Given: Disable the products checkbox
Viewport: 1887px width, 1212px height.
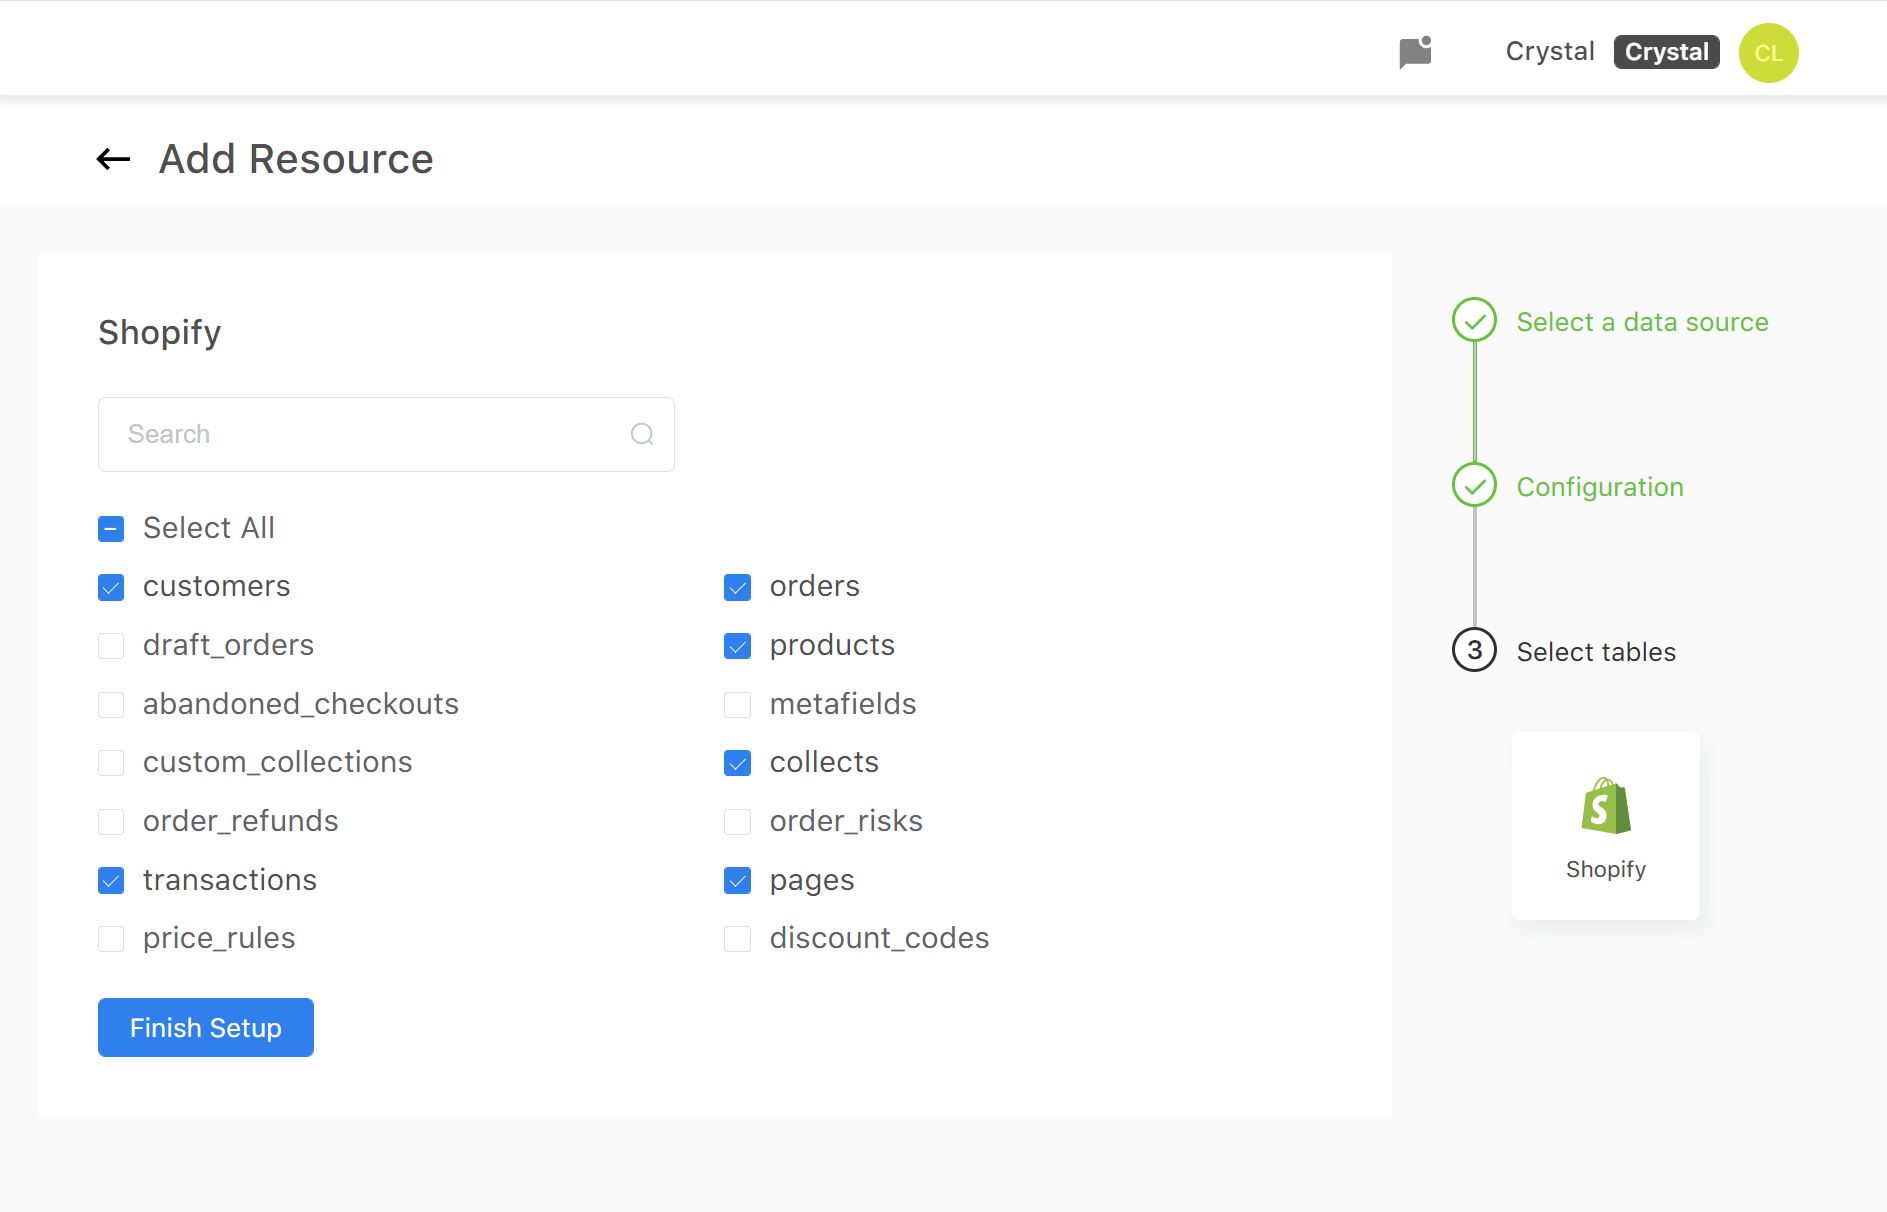Looking at the screenshot, I should pos(737,645).
